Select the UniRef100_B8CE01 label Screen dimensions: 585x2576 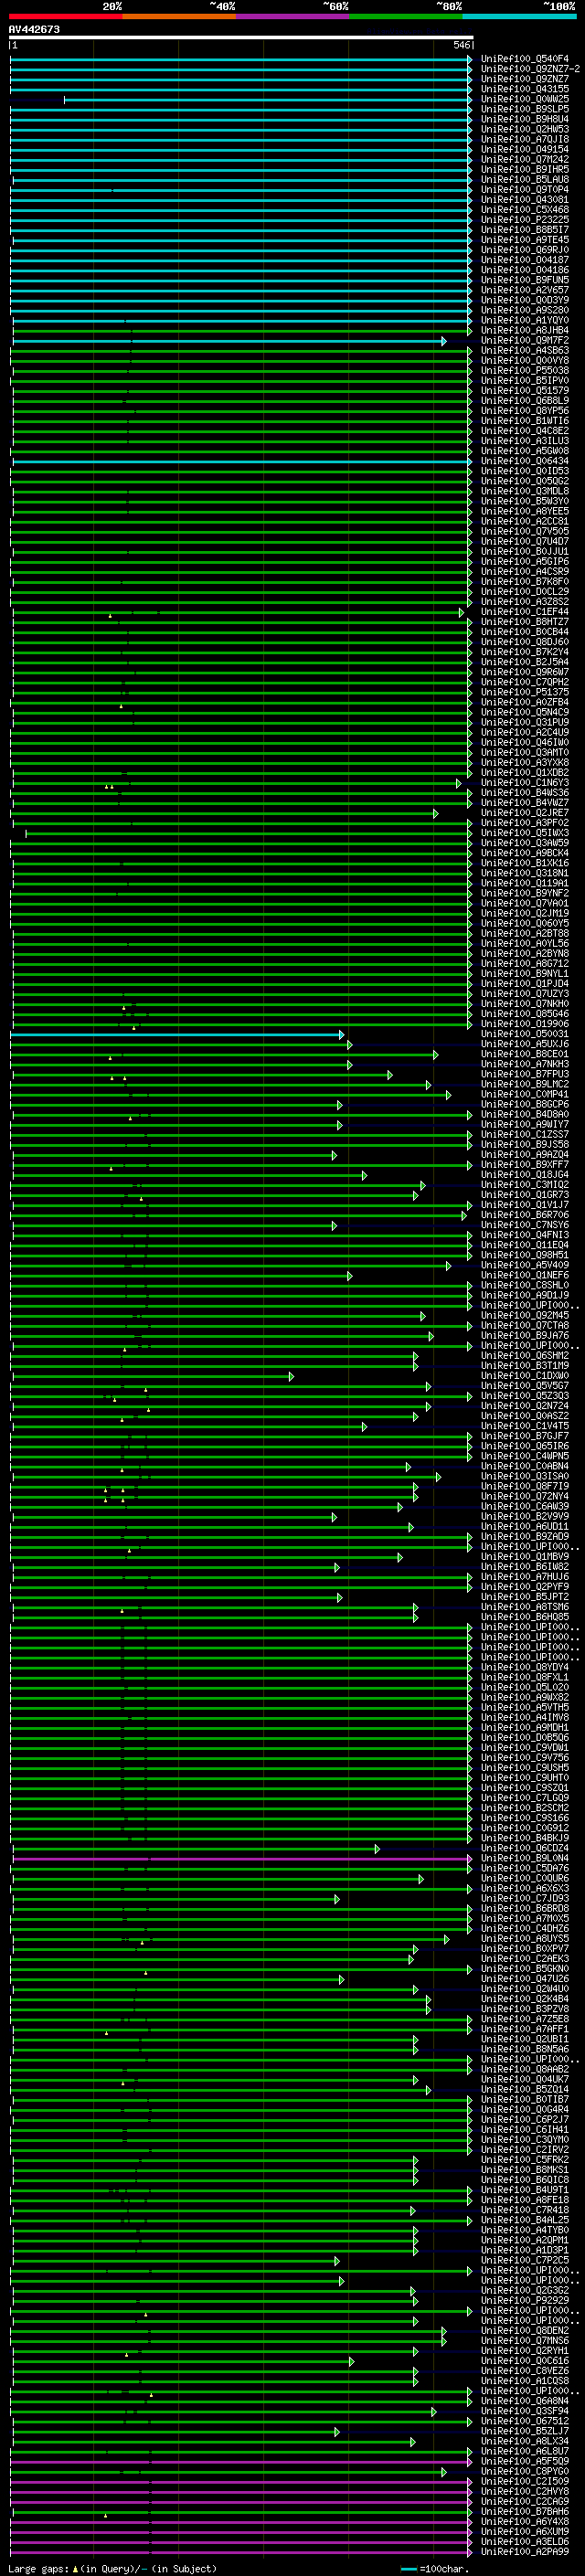pos(525,1054)
